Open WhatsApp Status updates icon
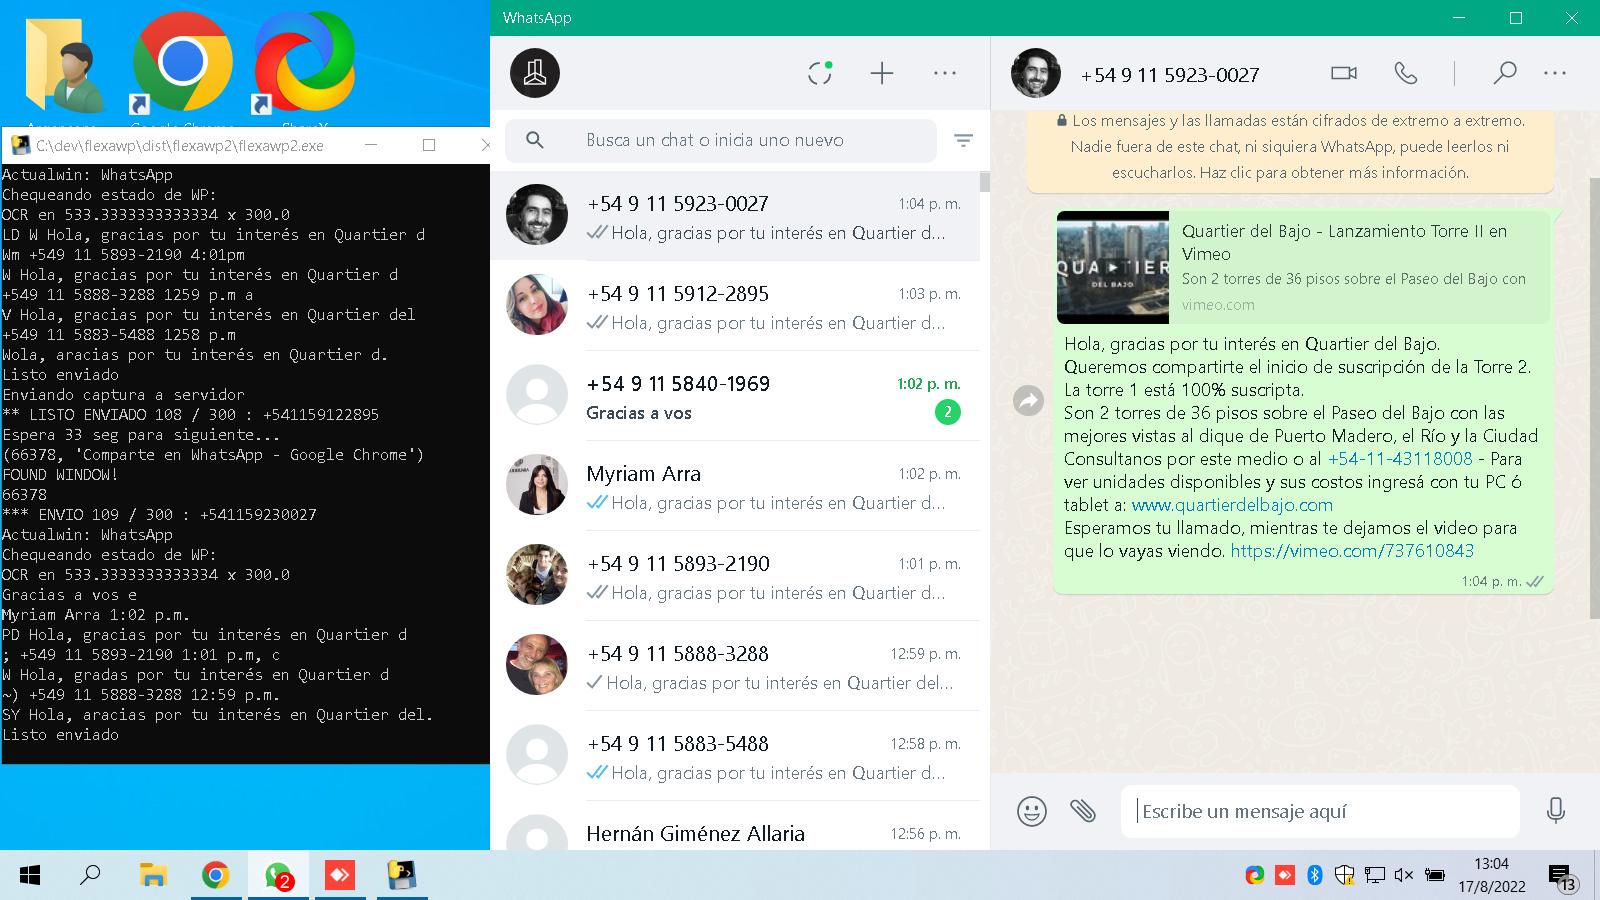The height and width of the screenshot is (900, 1600). [820, 73]
